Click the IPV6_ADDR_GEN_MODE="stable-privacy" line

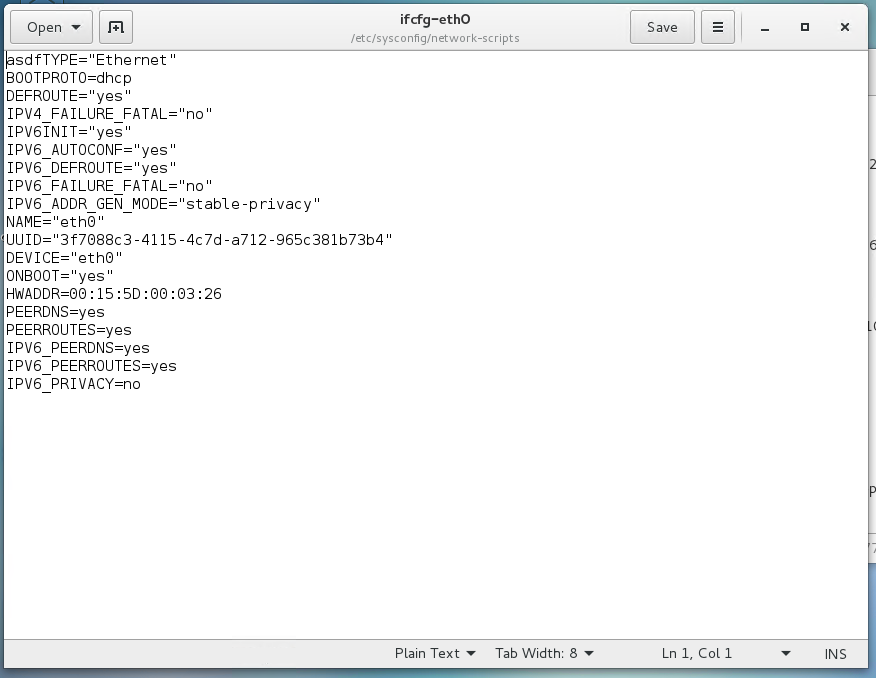163,204
